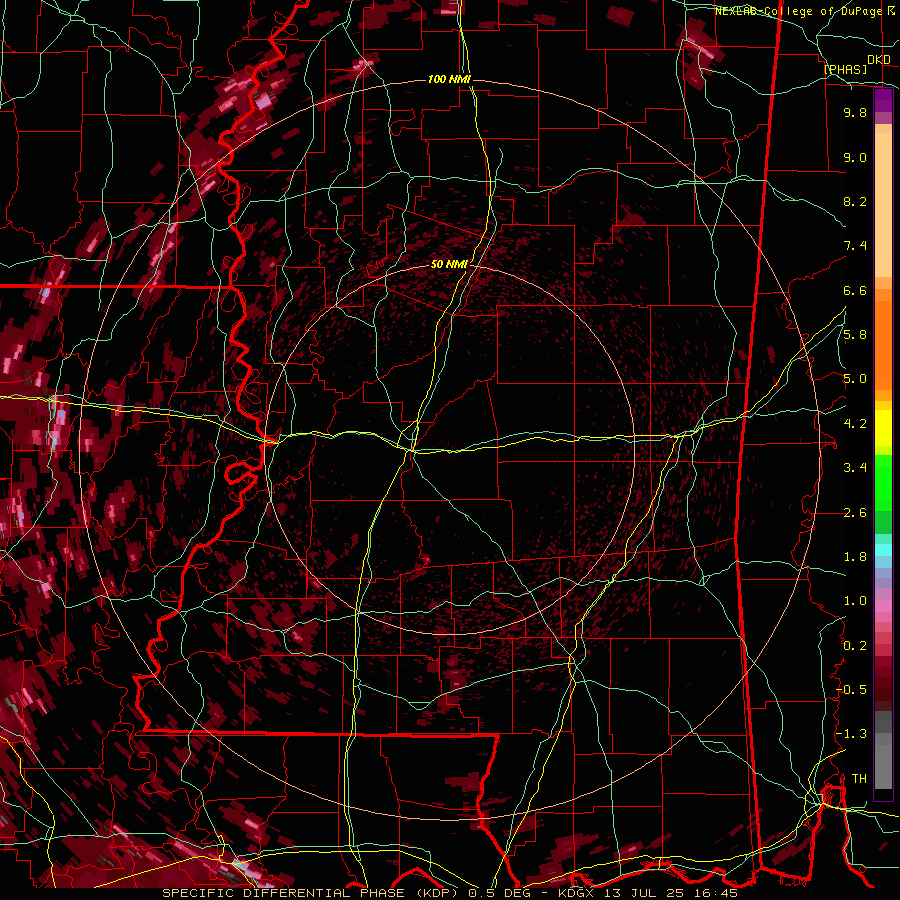
Task: Click the 2.6 scale value
Action: tap(855, 513)
